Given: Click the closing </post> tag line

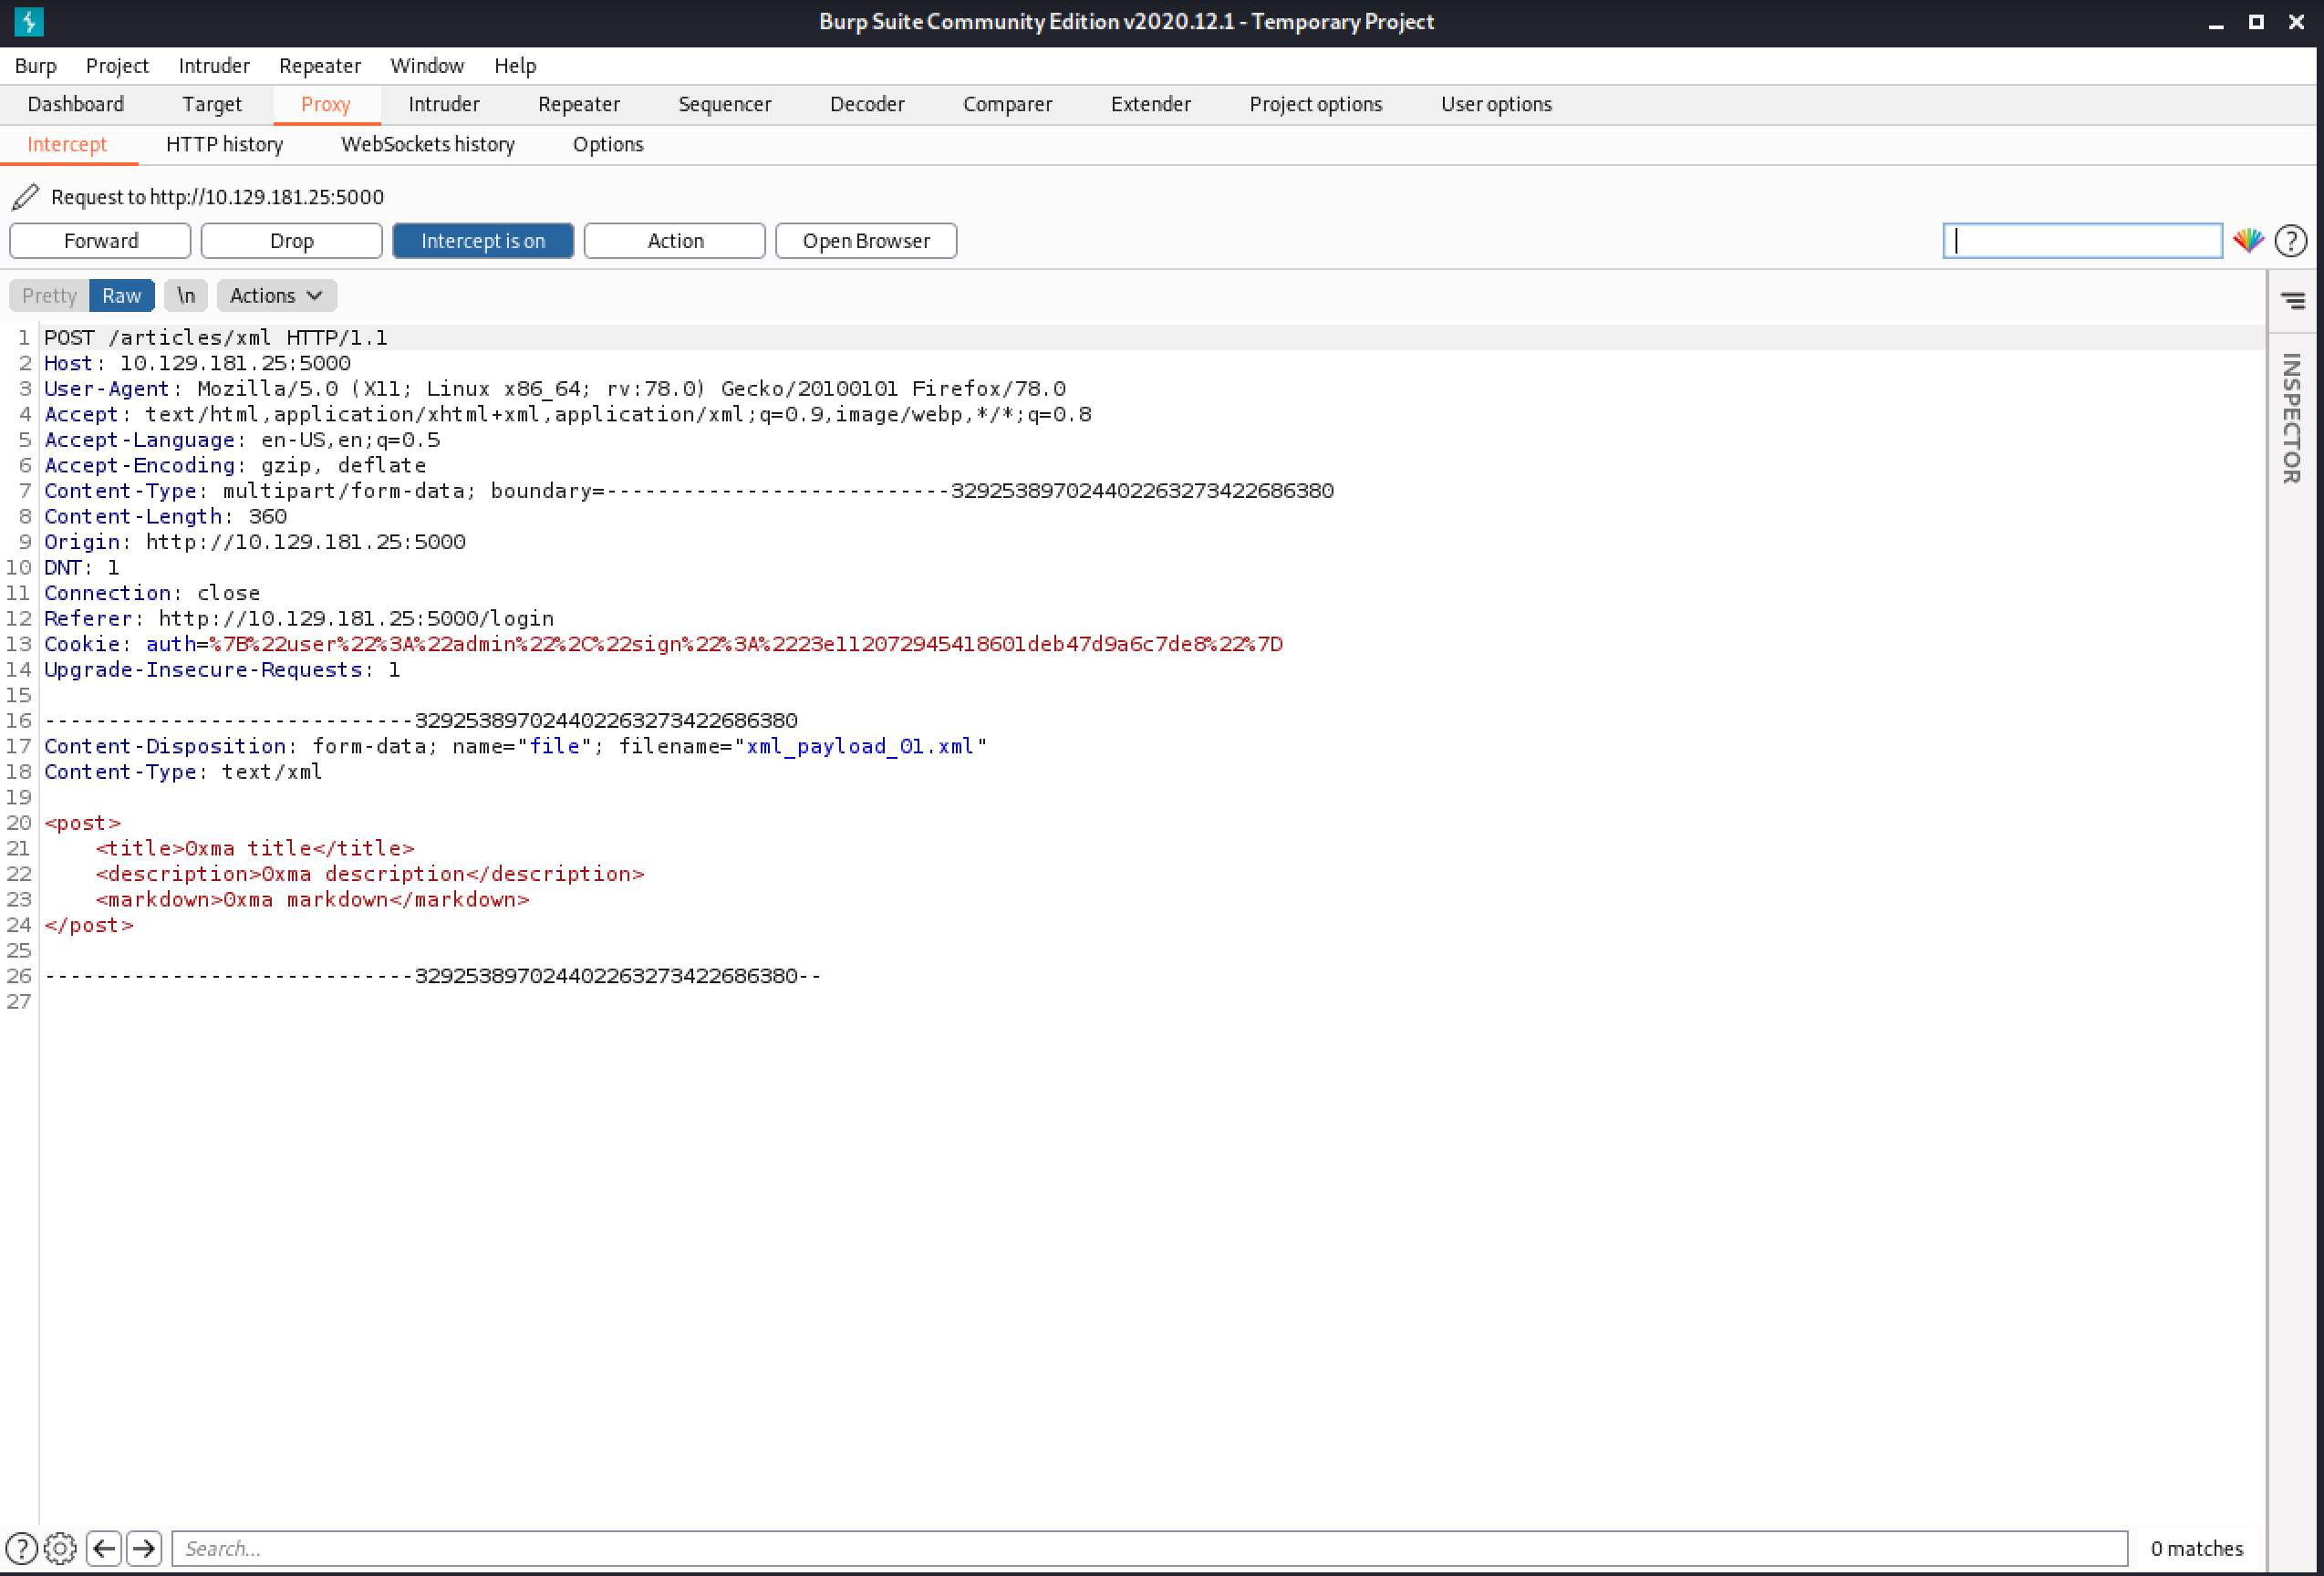Looking at the screenshot, I should click(x=89, y=925).
